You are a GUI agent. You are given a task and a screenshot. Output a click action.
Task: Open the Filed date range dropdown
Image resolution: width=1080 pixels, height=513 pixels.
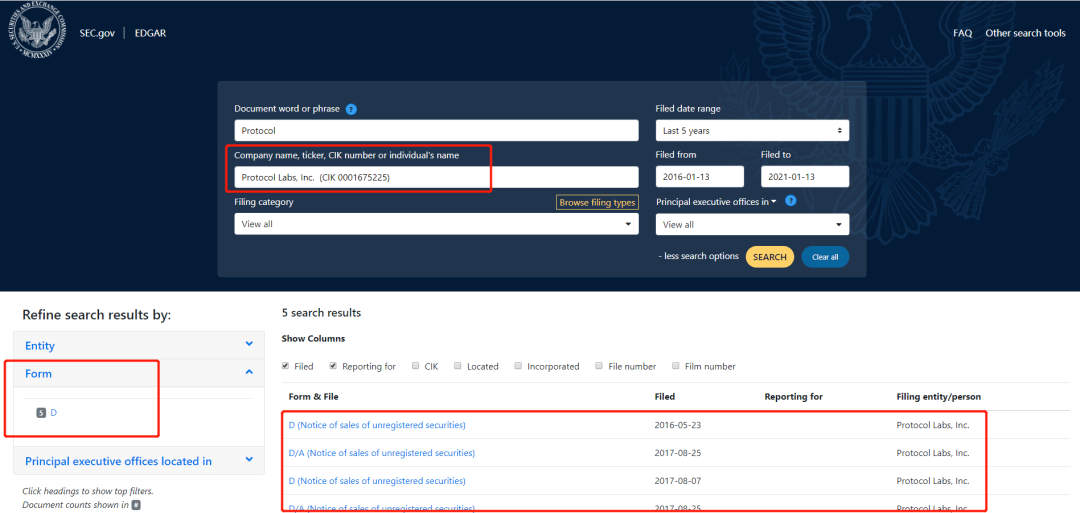pyautogui.click(x=752, y=130)
